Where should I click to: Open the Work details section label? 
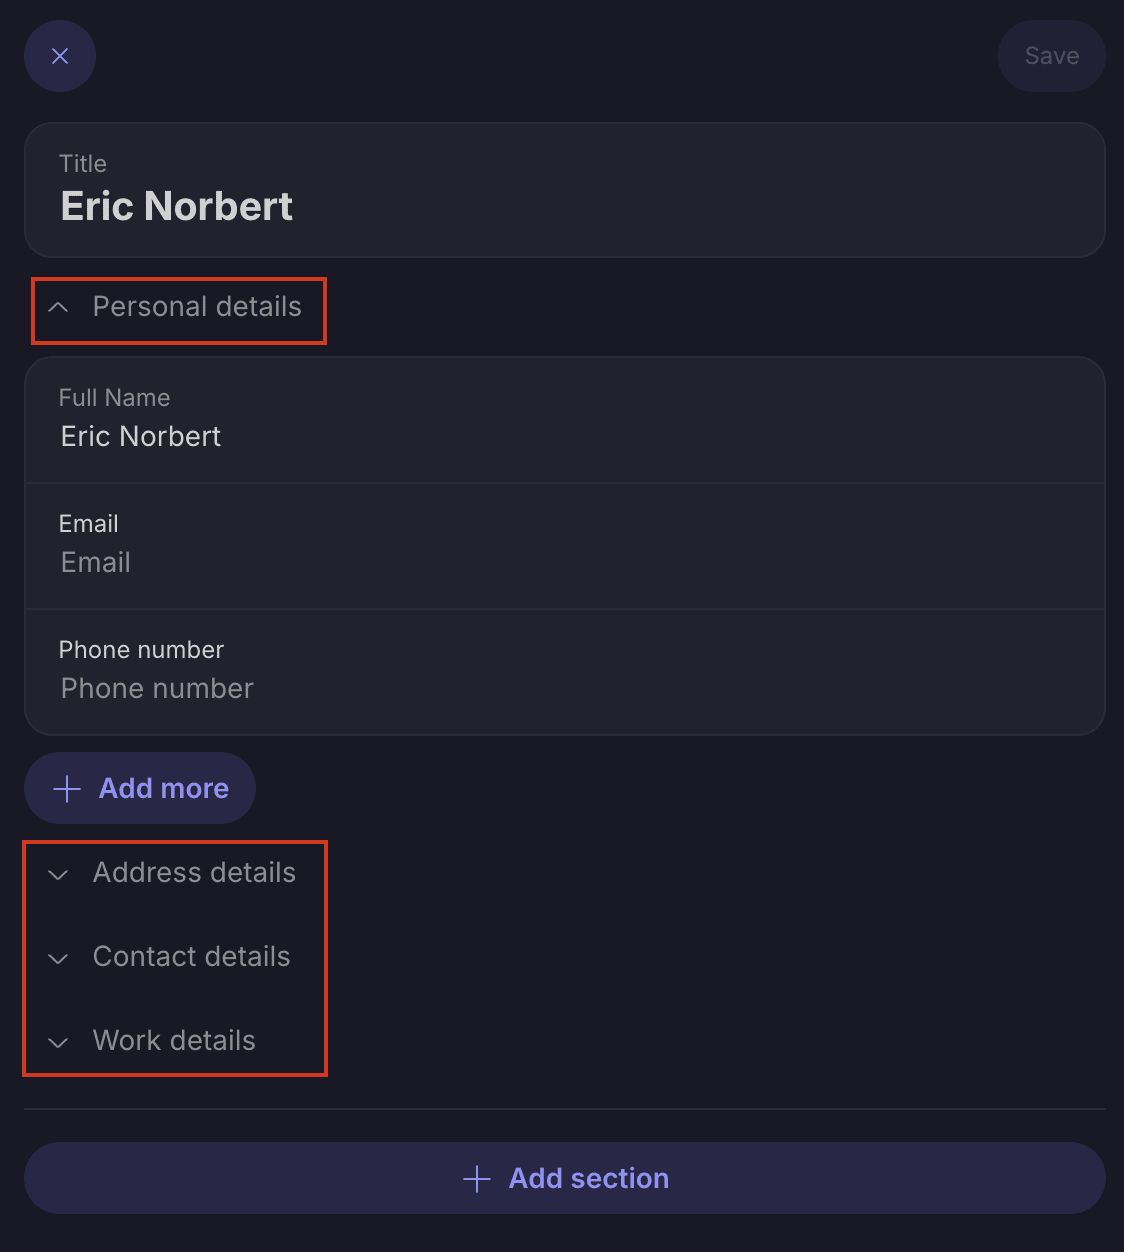point(174,1041)
